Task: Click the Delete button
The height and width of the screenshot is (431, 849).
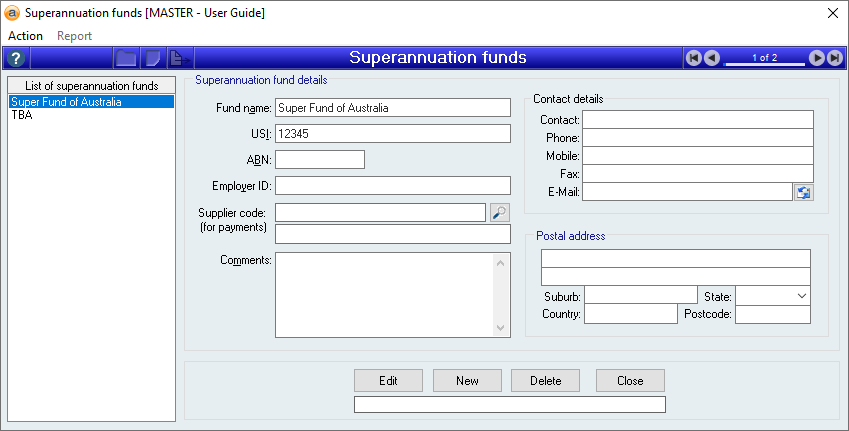Action: click(545, 380)
